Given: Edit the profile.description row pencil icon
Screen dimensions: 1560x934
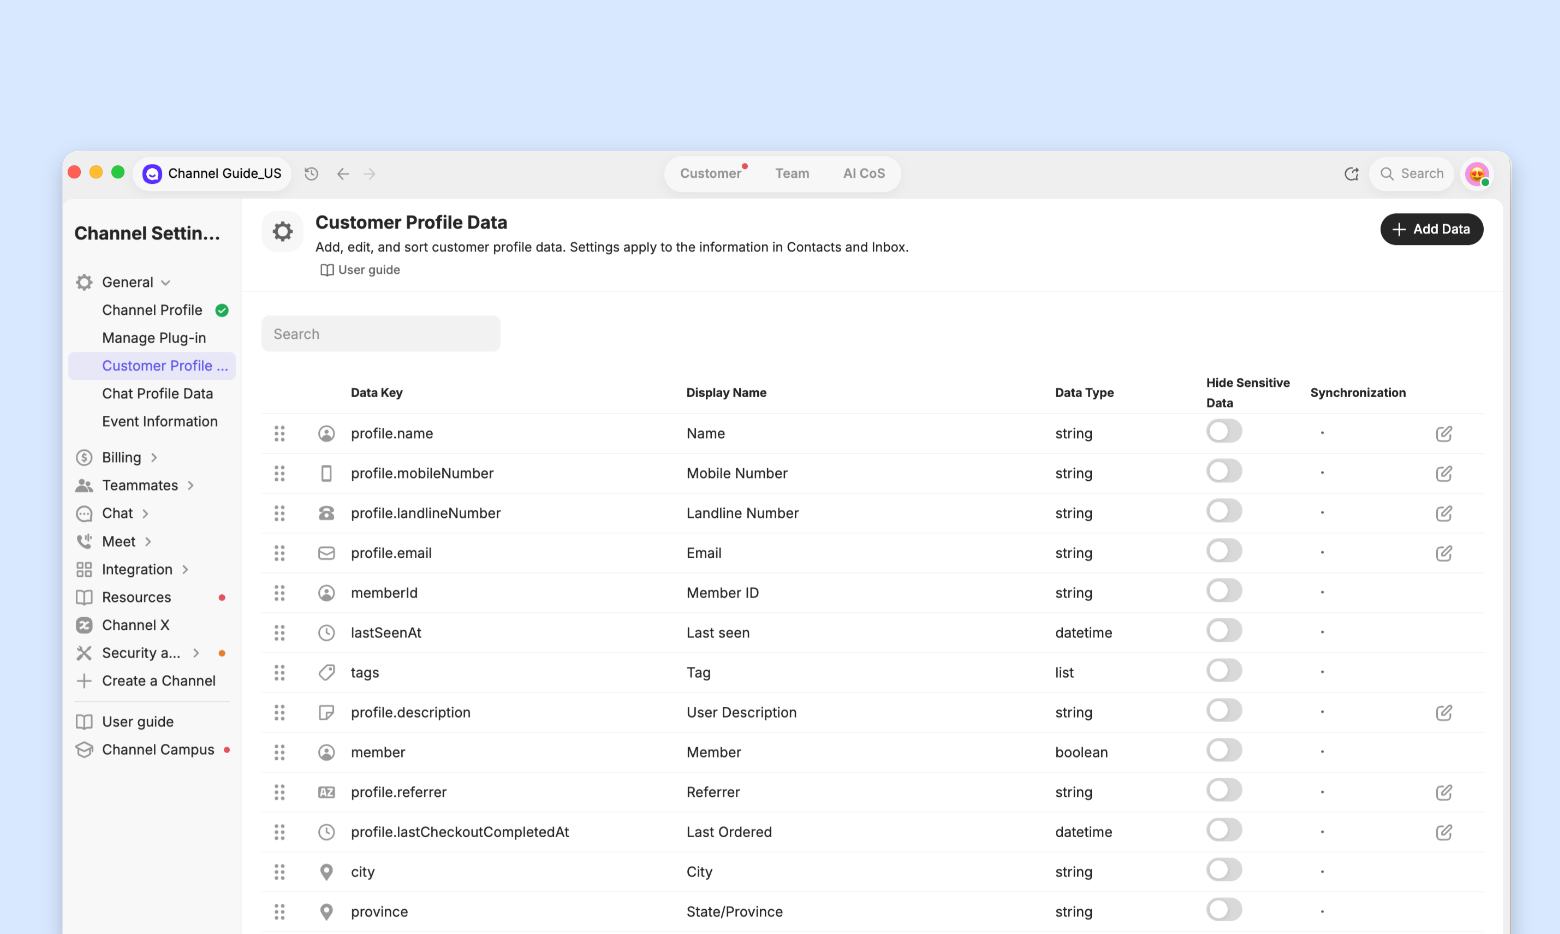Looking at the screenshot, I should point(1444,713).
